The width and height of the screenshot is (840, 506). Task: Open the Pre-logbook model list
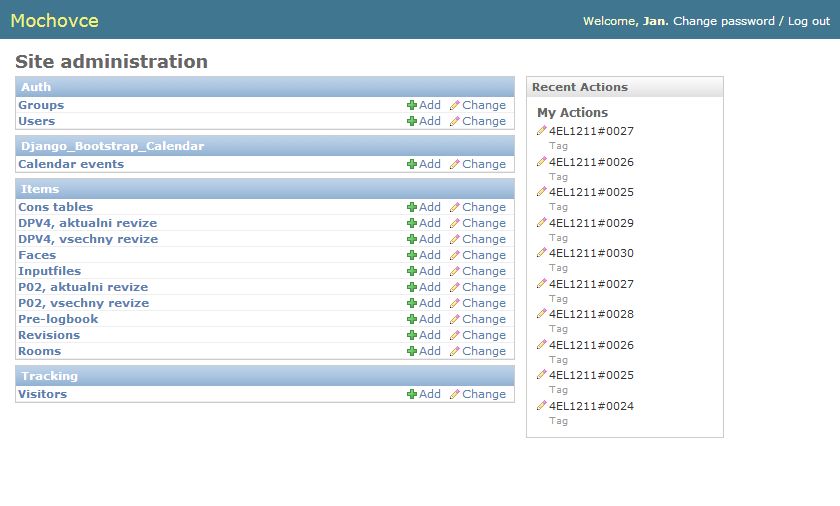[x=58, y=319]
